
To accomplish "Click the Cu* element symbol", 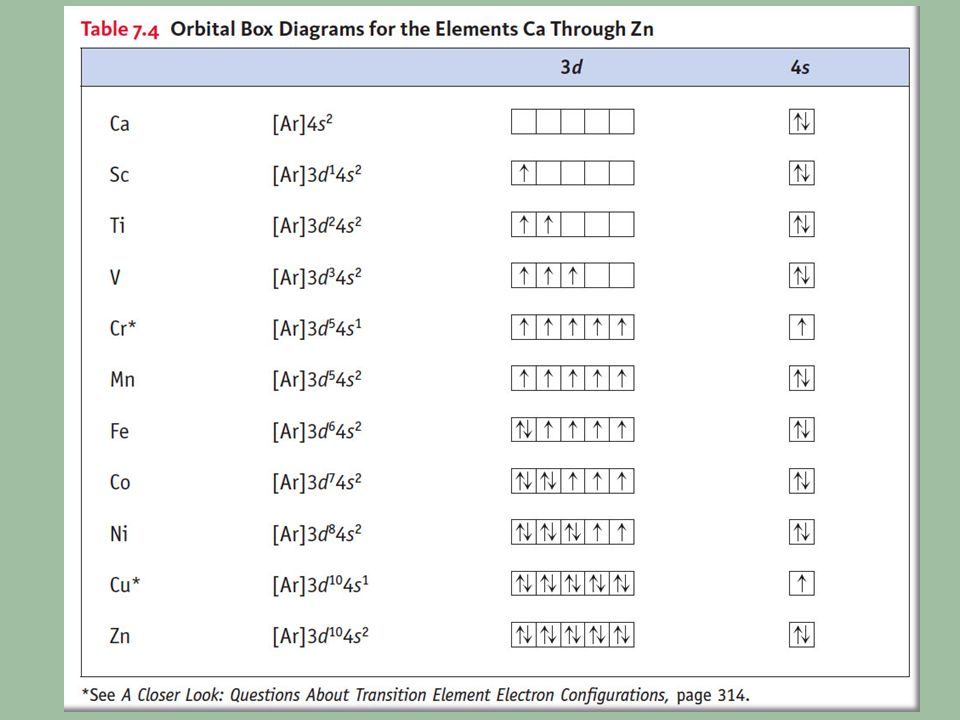I will 125,585.
